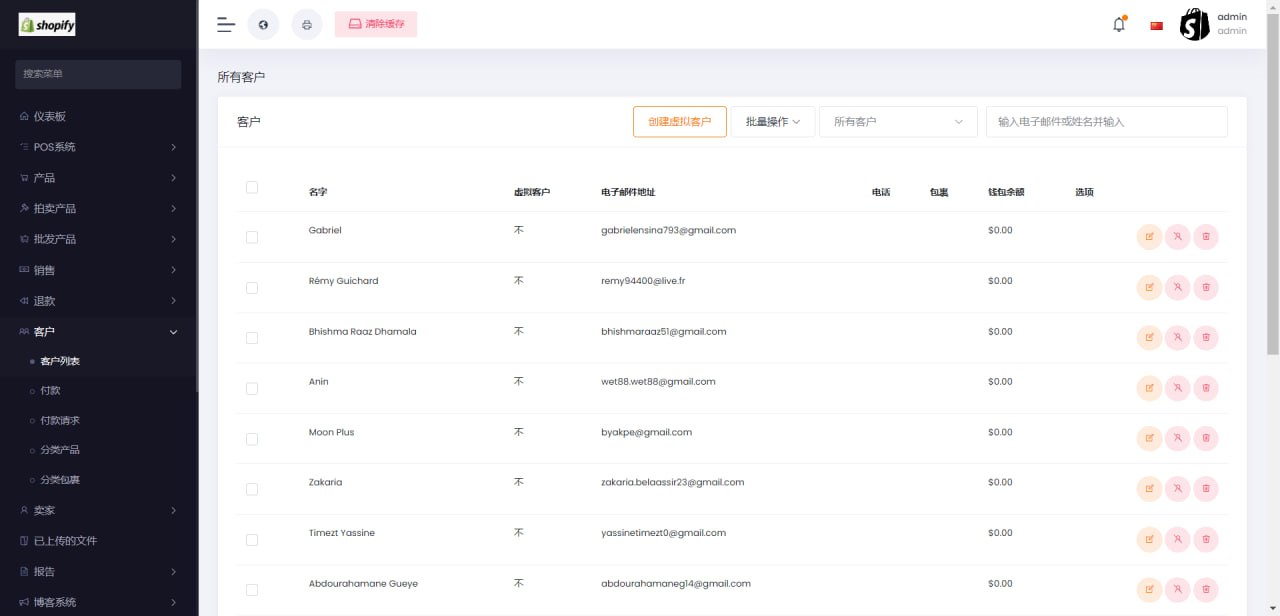Click the 创建虚拟客户 button
This screenshot has height=616, width=1280.
680,122
